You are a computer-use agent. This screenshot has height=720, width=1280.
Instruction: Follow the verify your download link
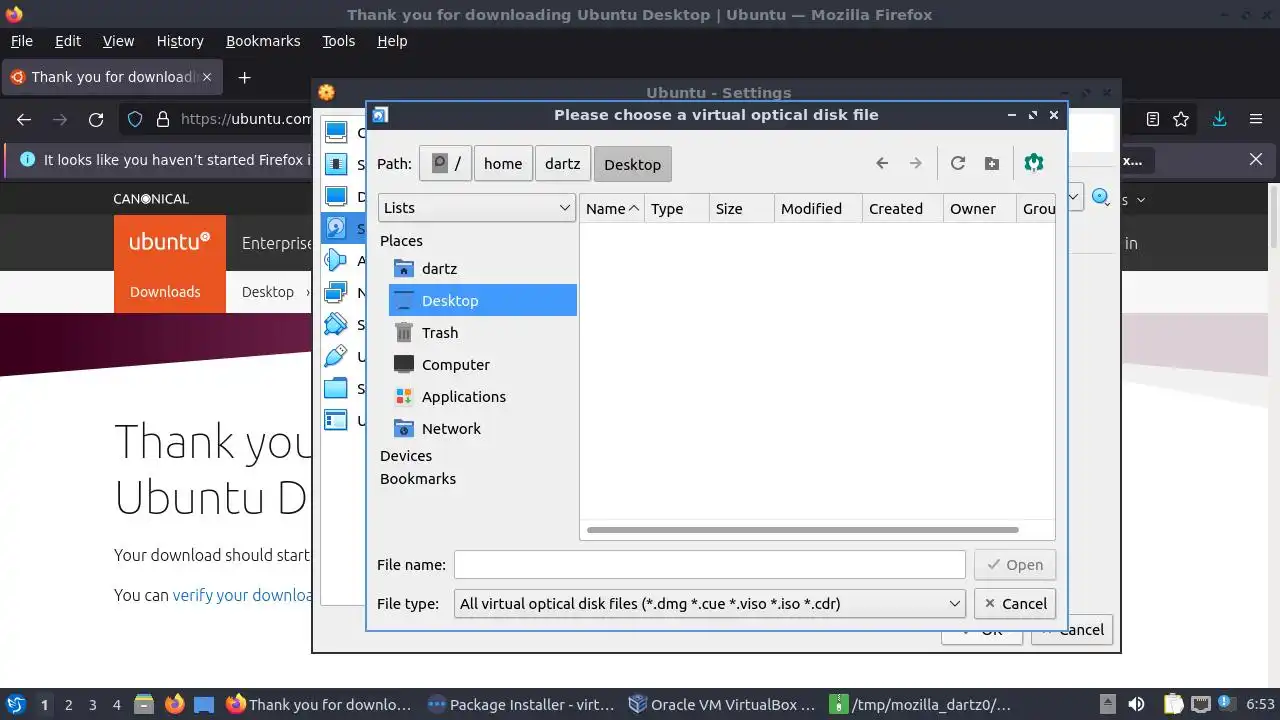point(243,595)
